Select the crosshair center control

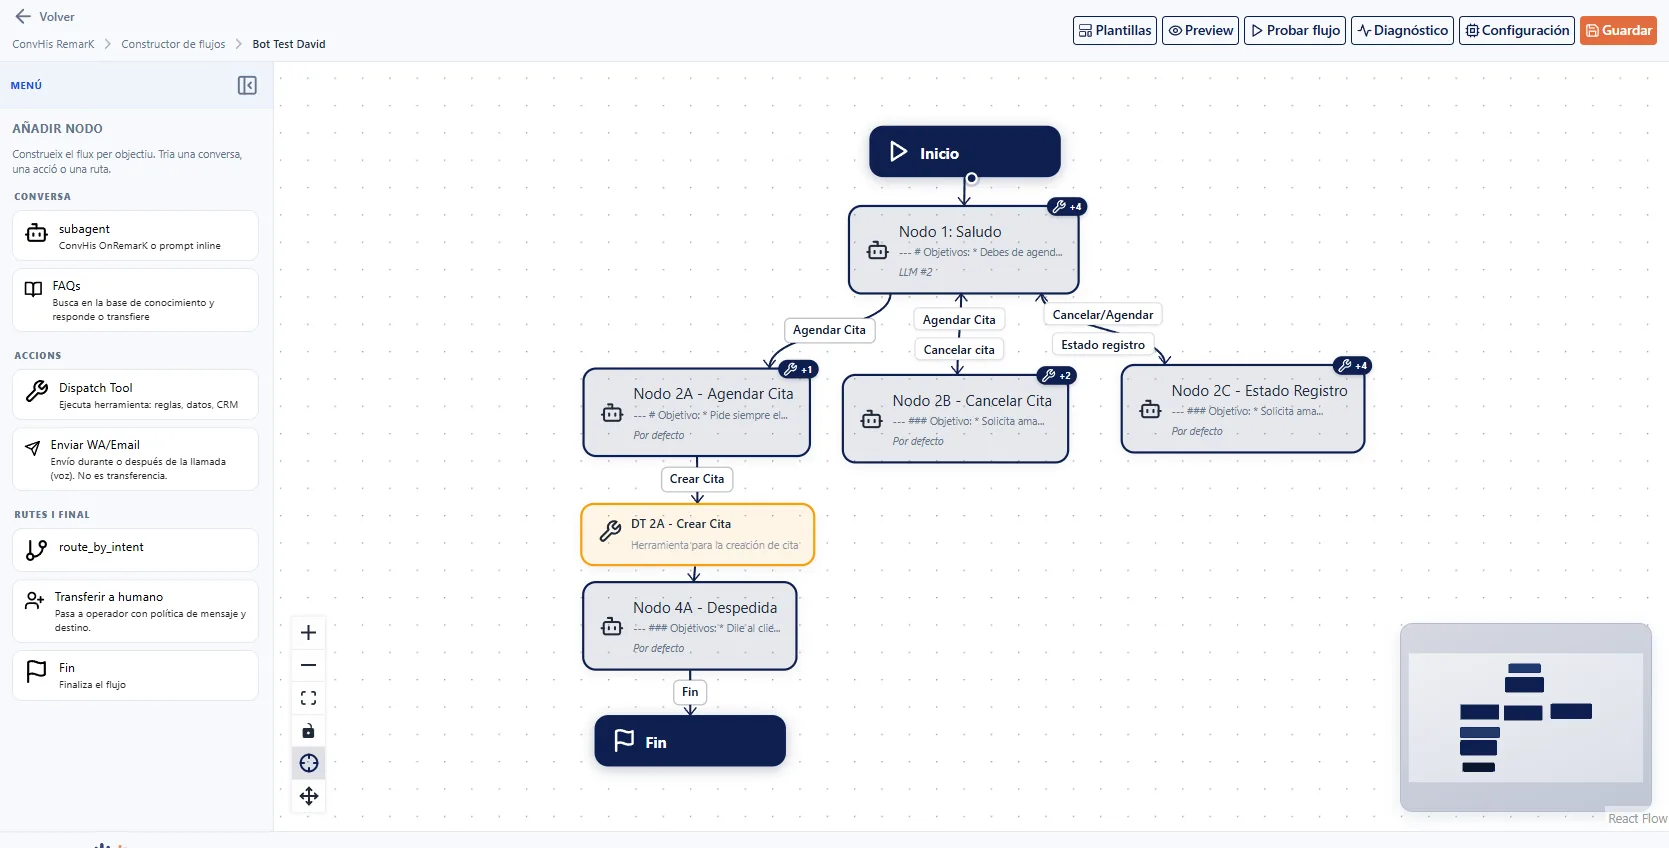point(309,763)
